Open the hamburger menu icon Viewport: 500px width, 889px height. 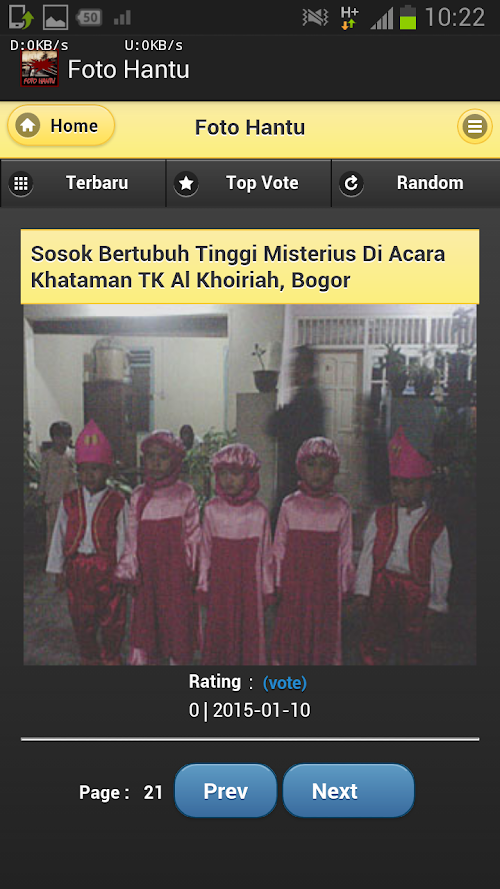click(x=474, y=126)
